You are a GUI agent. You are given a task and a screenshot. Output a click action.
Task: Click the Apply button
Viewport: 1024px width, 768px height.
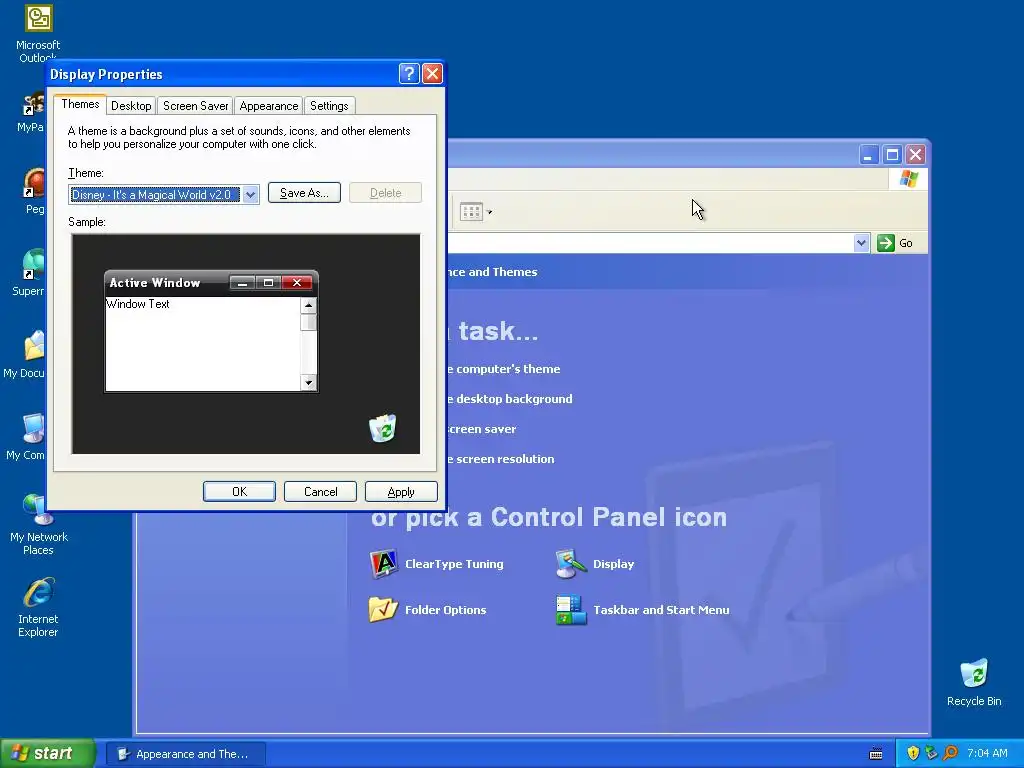click(401, 492)
